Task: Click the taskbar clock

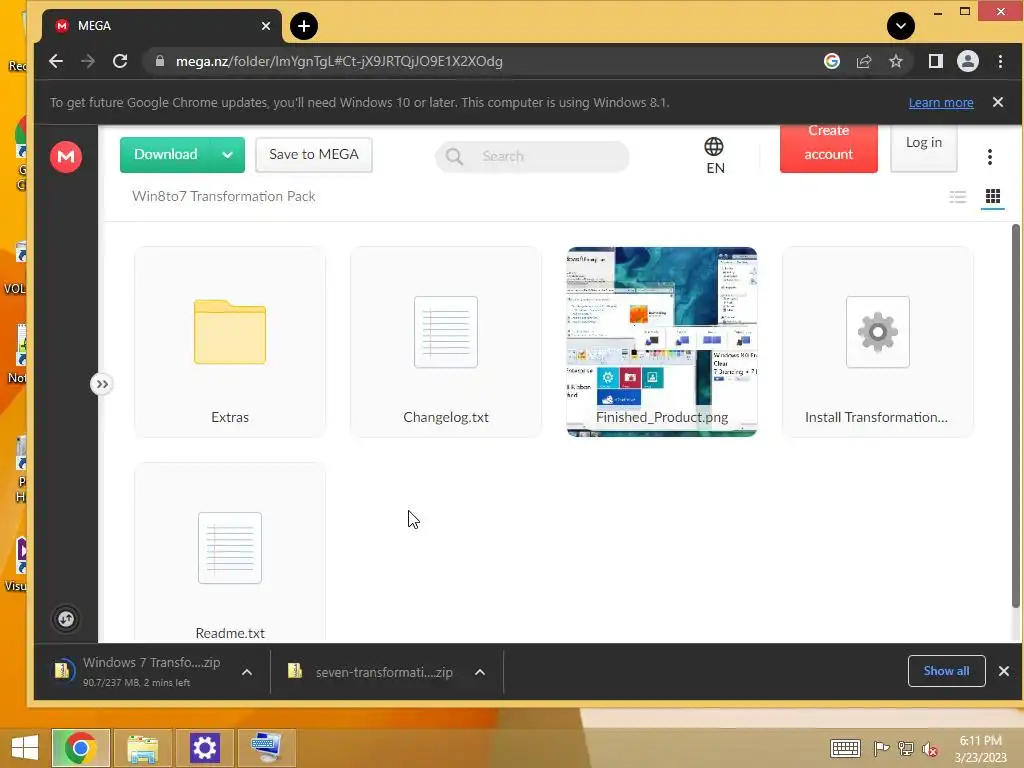Action: coord(981,748)
